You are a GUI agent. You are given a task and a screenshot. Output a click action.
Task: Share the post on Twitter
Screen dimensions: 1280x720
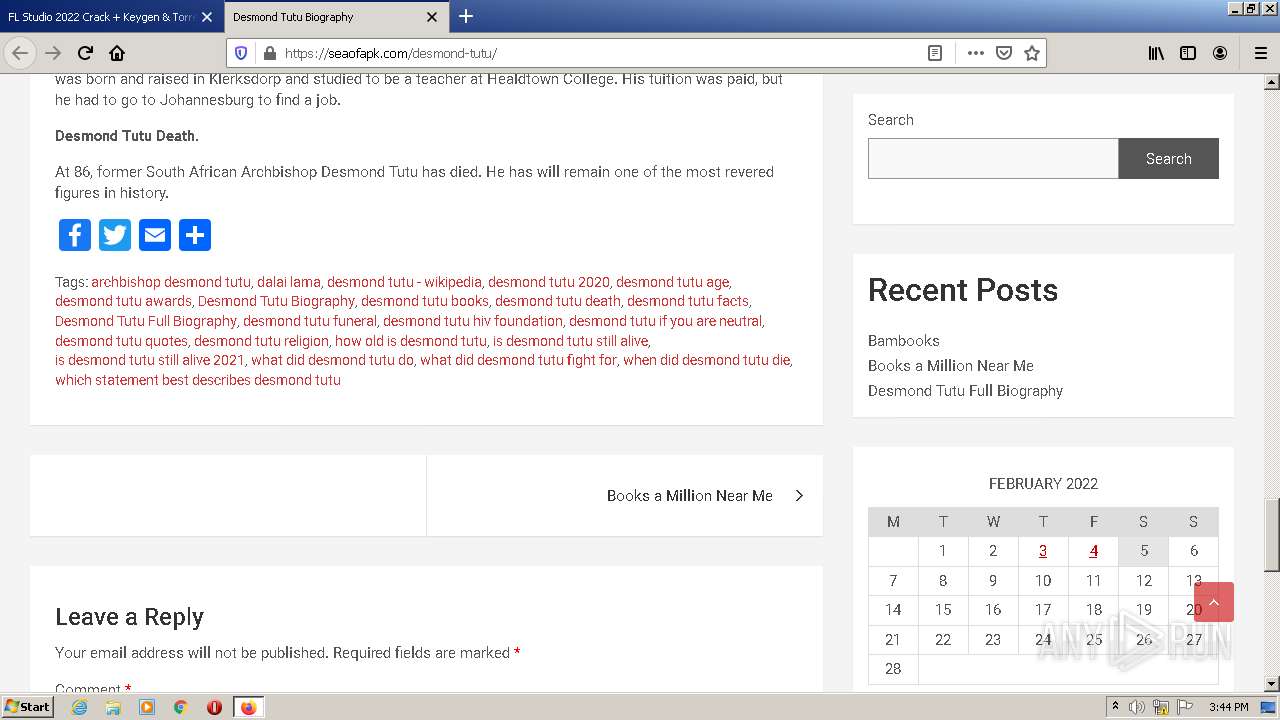(x=115, y=235)
